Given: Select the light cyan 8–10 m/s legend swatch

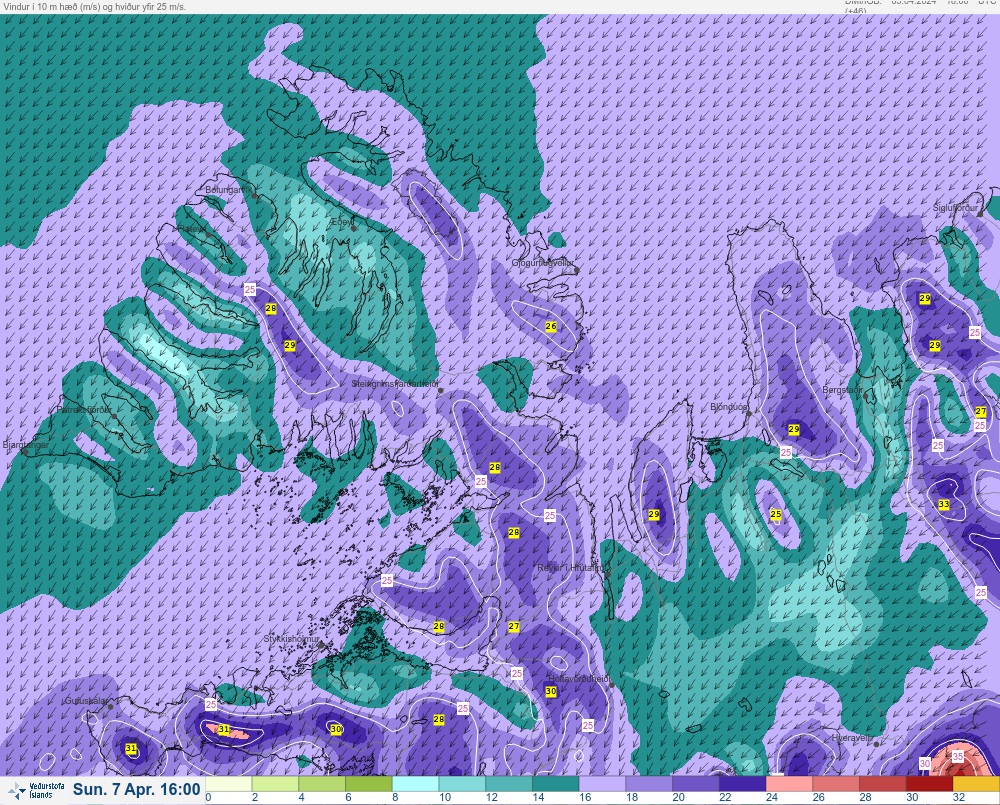Looking at the screenshot, I should pos(416,783).
